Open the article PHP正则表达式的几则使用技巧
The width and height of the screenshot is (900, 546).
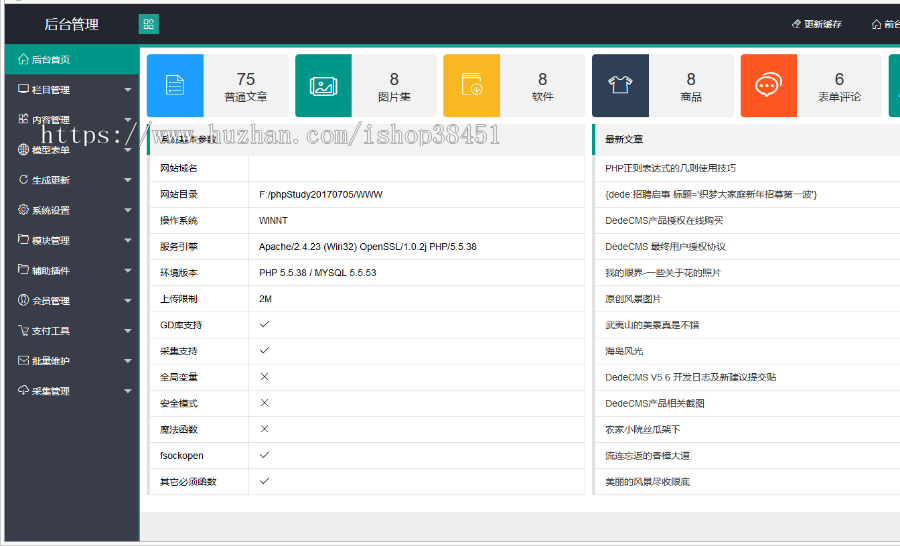[670, 168]
